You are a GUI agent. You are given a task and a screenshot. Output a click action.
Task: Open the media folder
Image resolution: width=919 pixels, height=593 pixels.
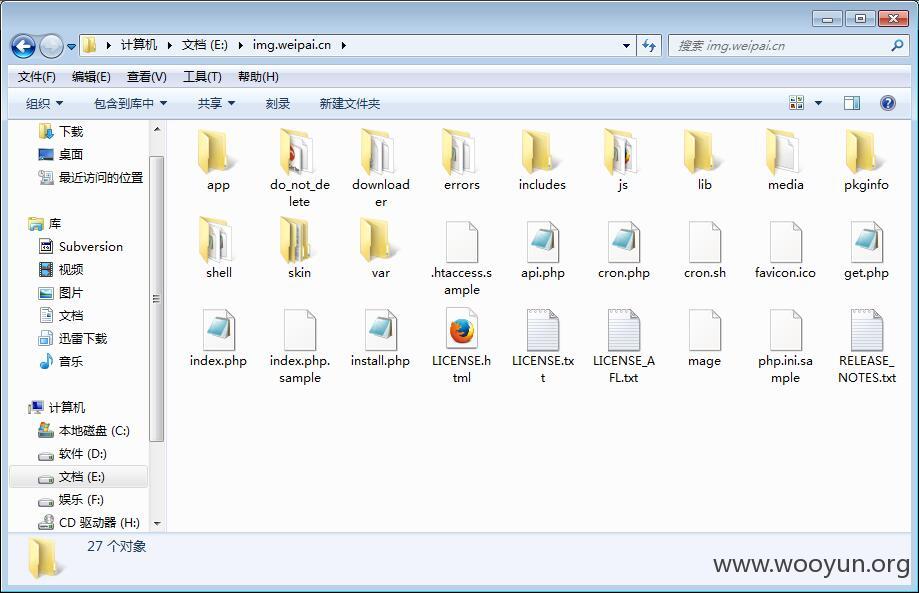[x=785, y=159]
